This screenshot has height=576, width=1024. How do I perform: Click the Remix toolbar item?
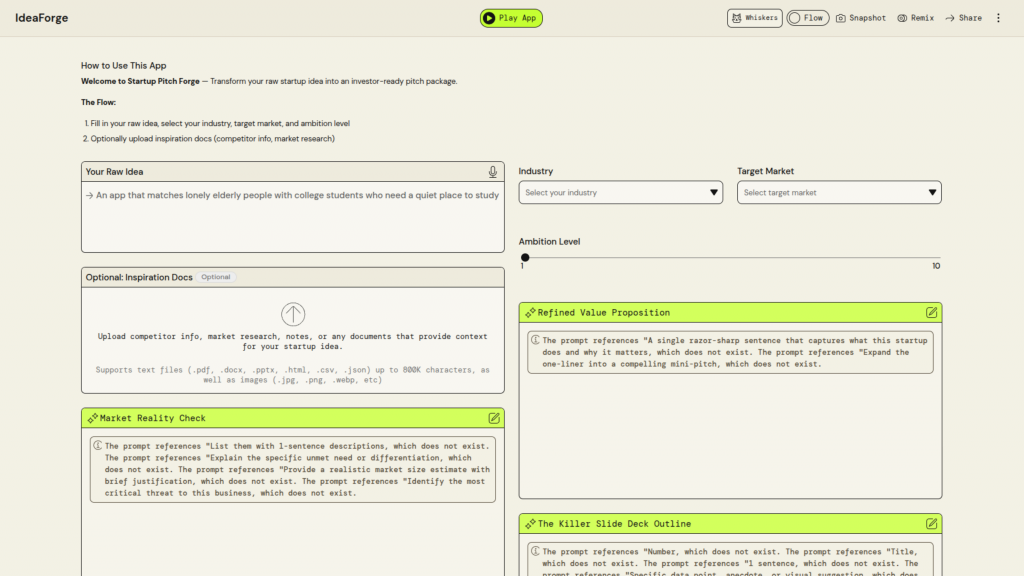915,18
